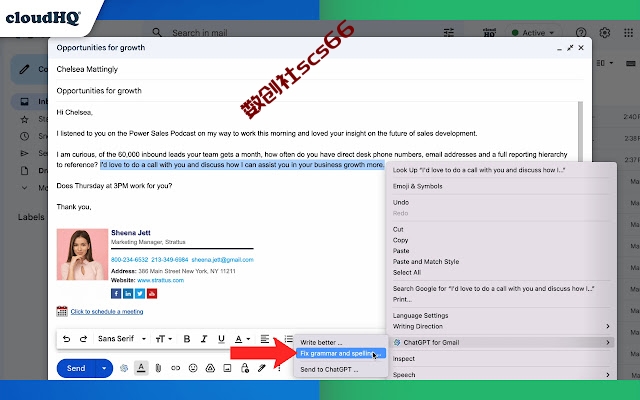640x400 pixels.
Task: Choose Fix grammar and spelling
Action: coord(340,353)
